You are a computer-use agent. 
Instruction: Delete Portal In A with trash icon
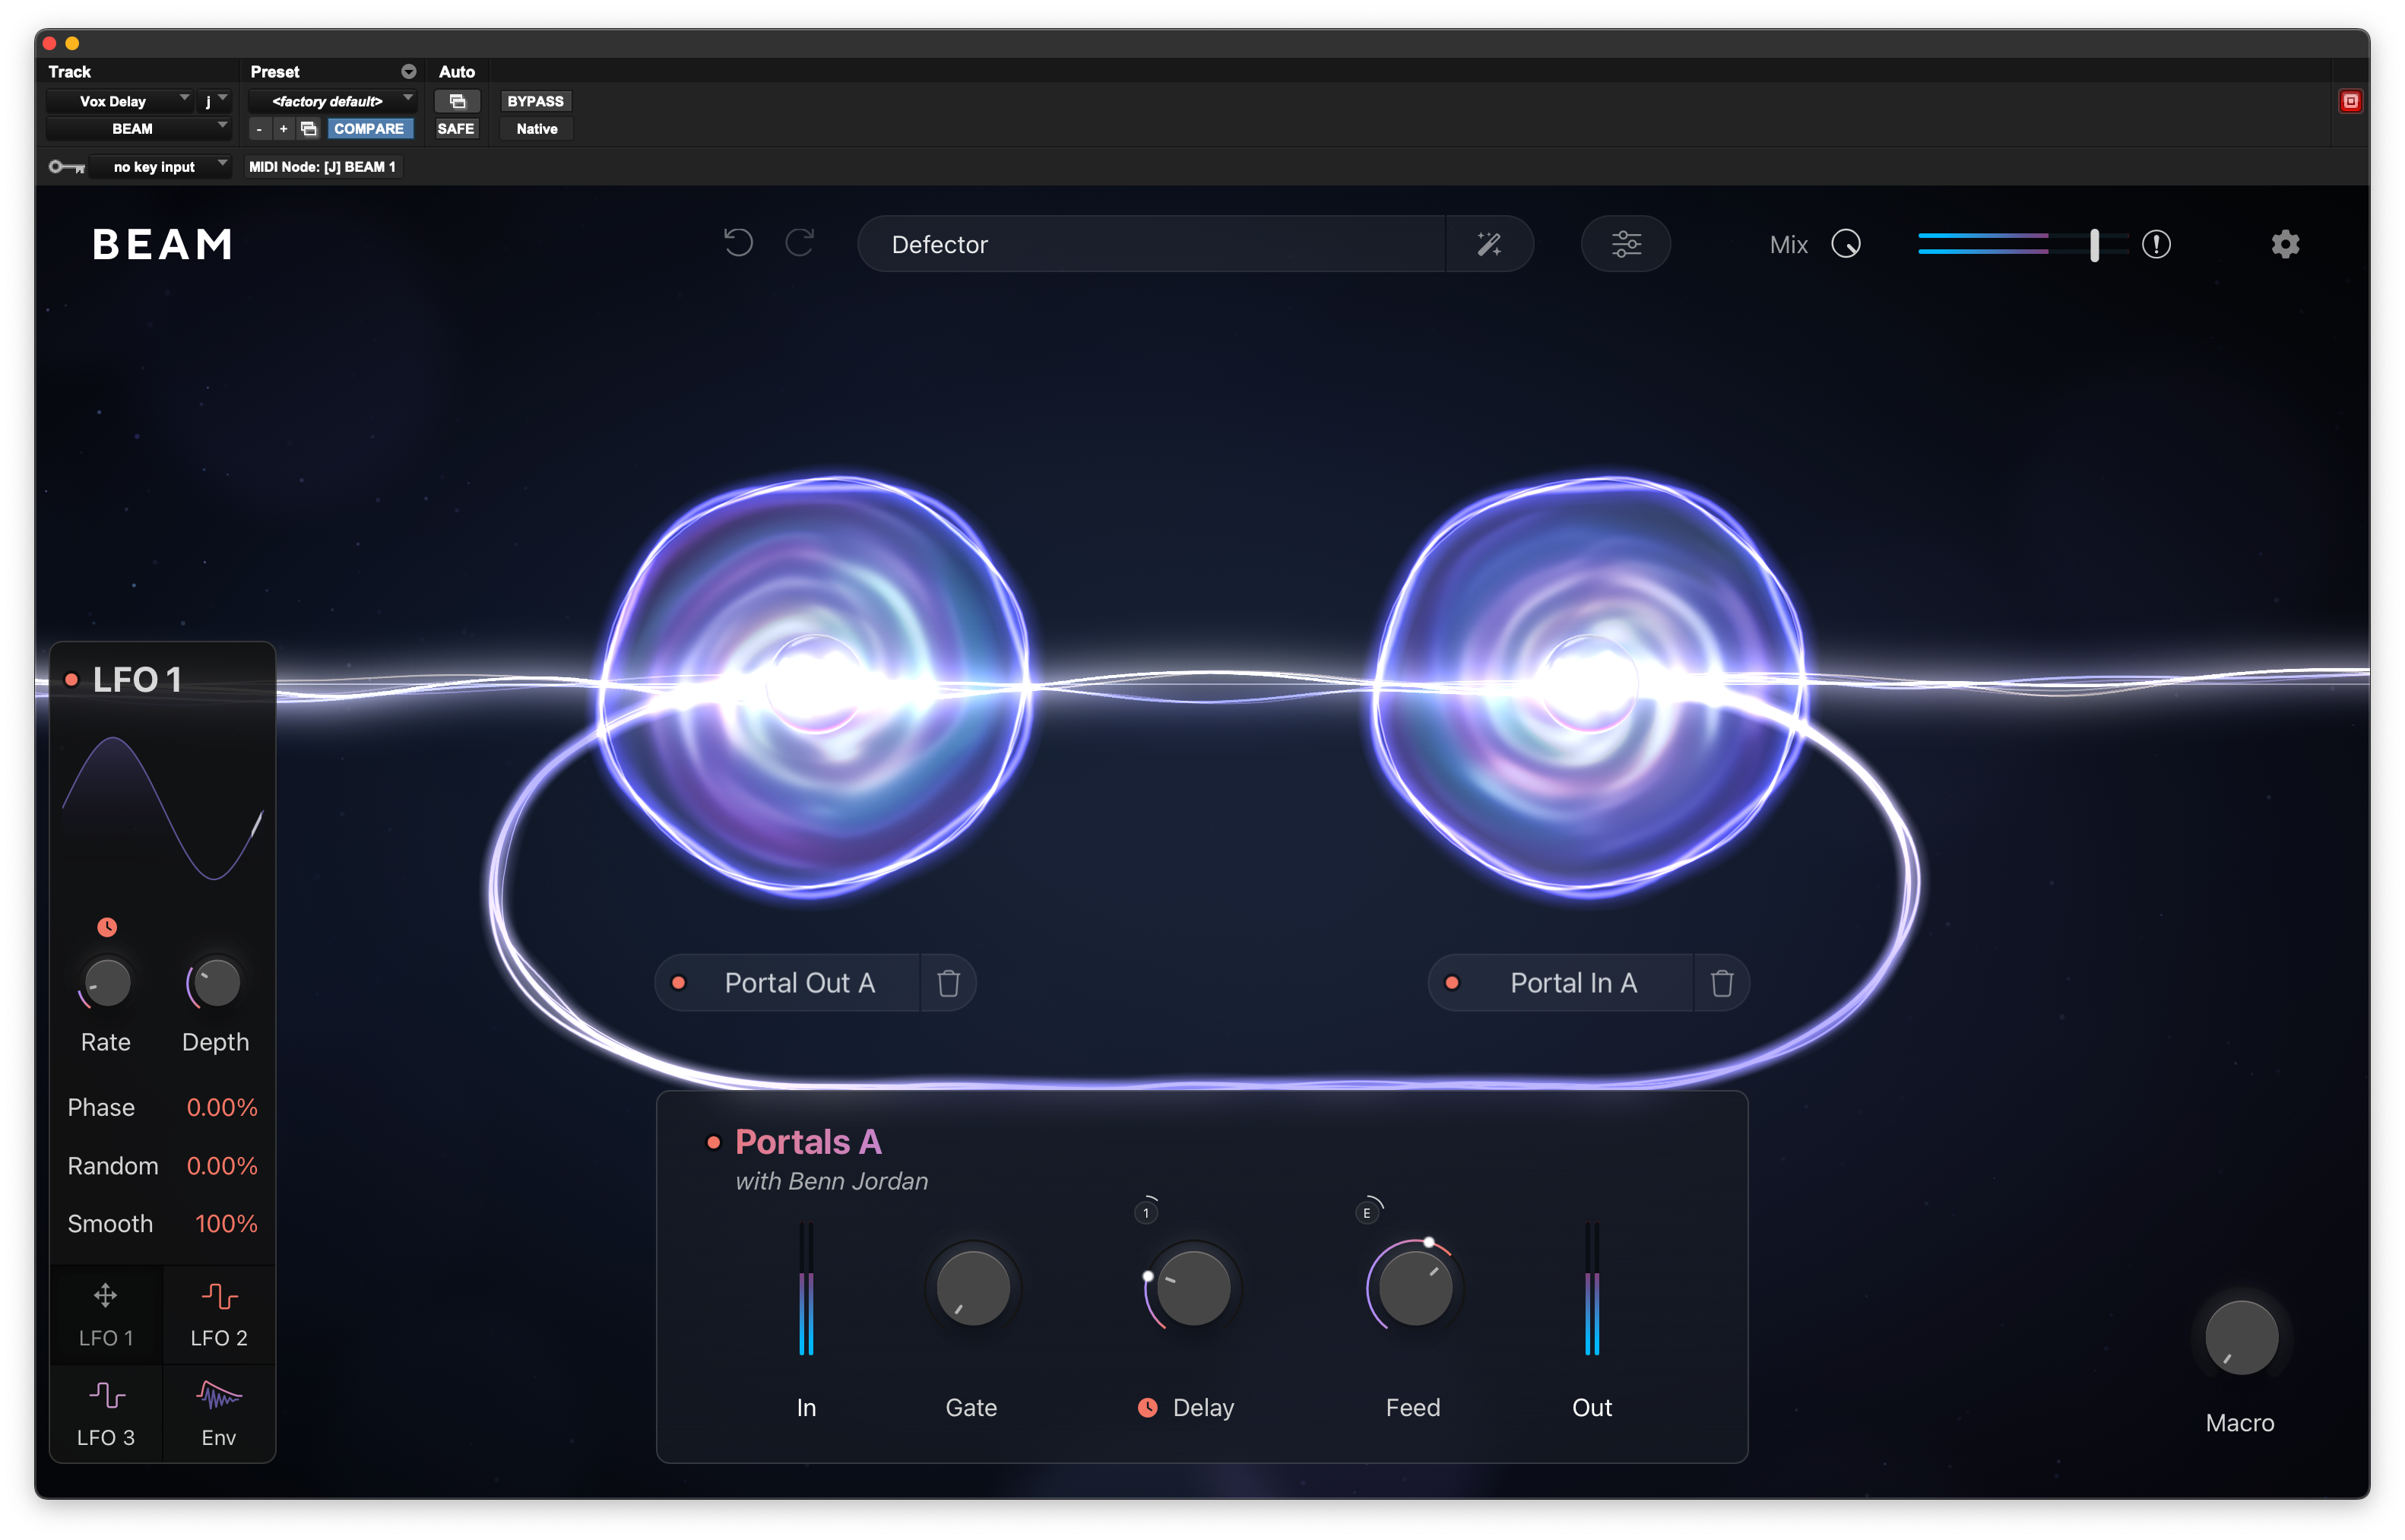coord(1721,983)
